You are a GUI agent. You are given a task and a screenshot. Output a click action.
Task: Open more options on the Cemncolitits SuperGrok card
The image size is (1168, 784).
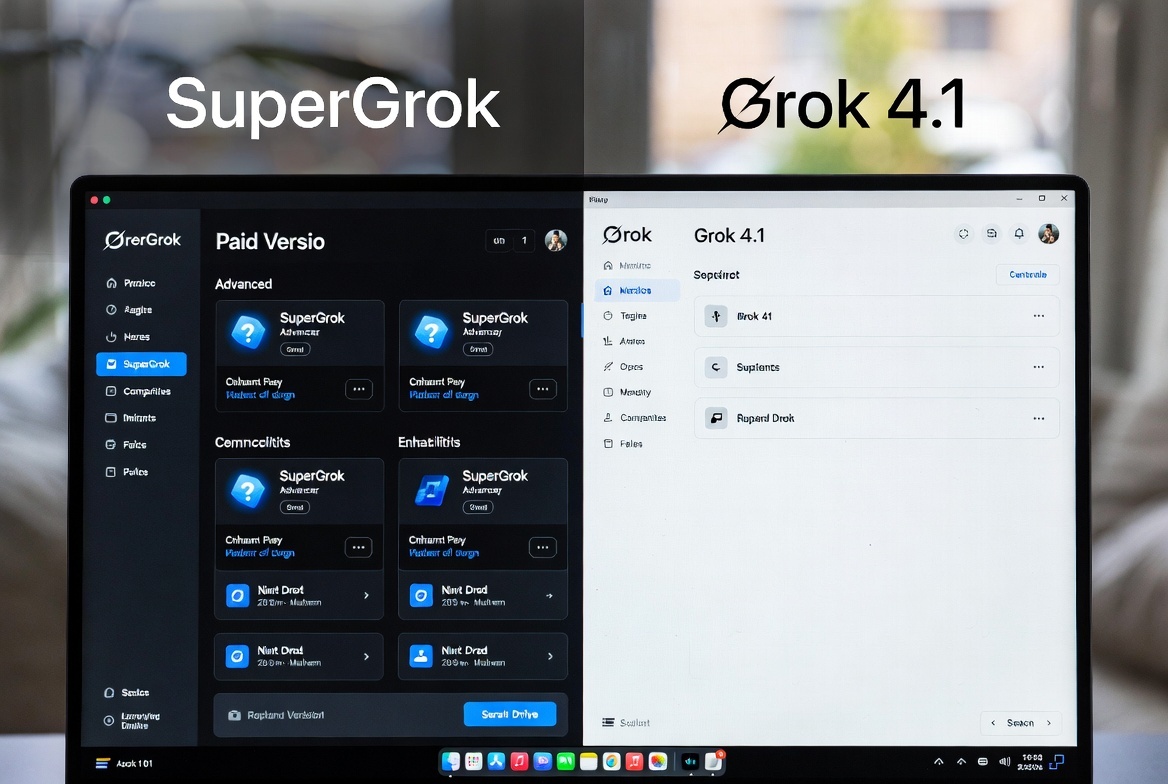[x=358, y=547]
